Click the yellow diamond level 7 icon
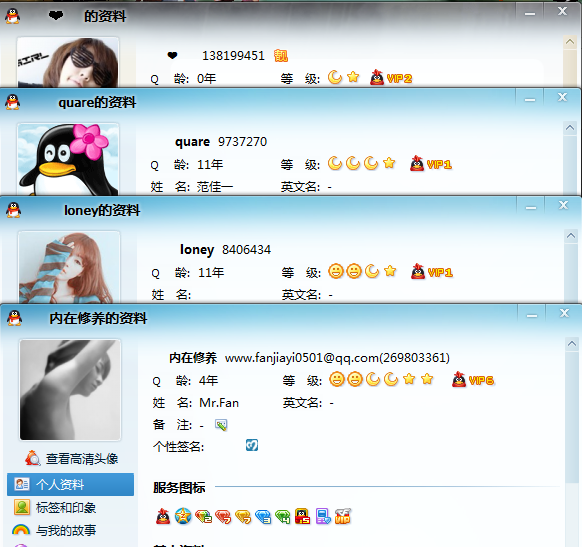 pos(243,517)
